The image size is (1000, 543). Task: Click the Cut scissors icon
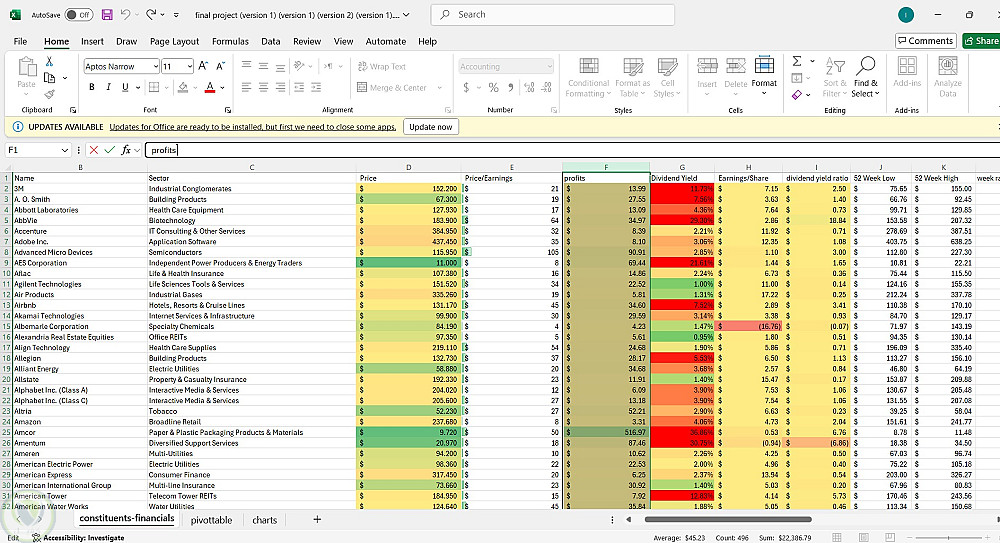tap(49, 62)
